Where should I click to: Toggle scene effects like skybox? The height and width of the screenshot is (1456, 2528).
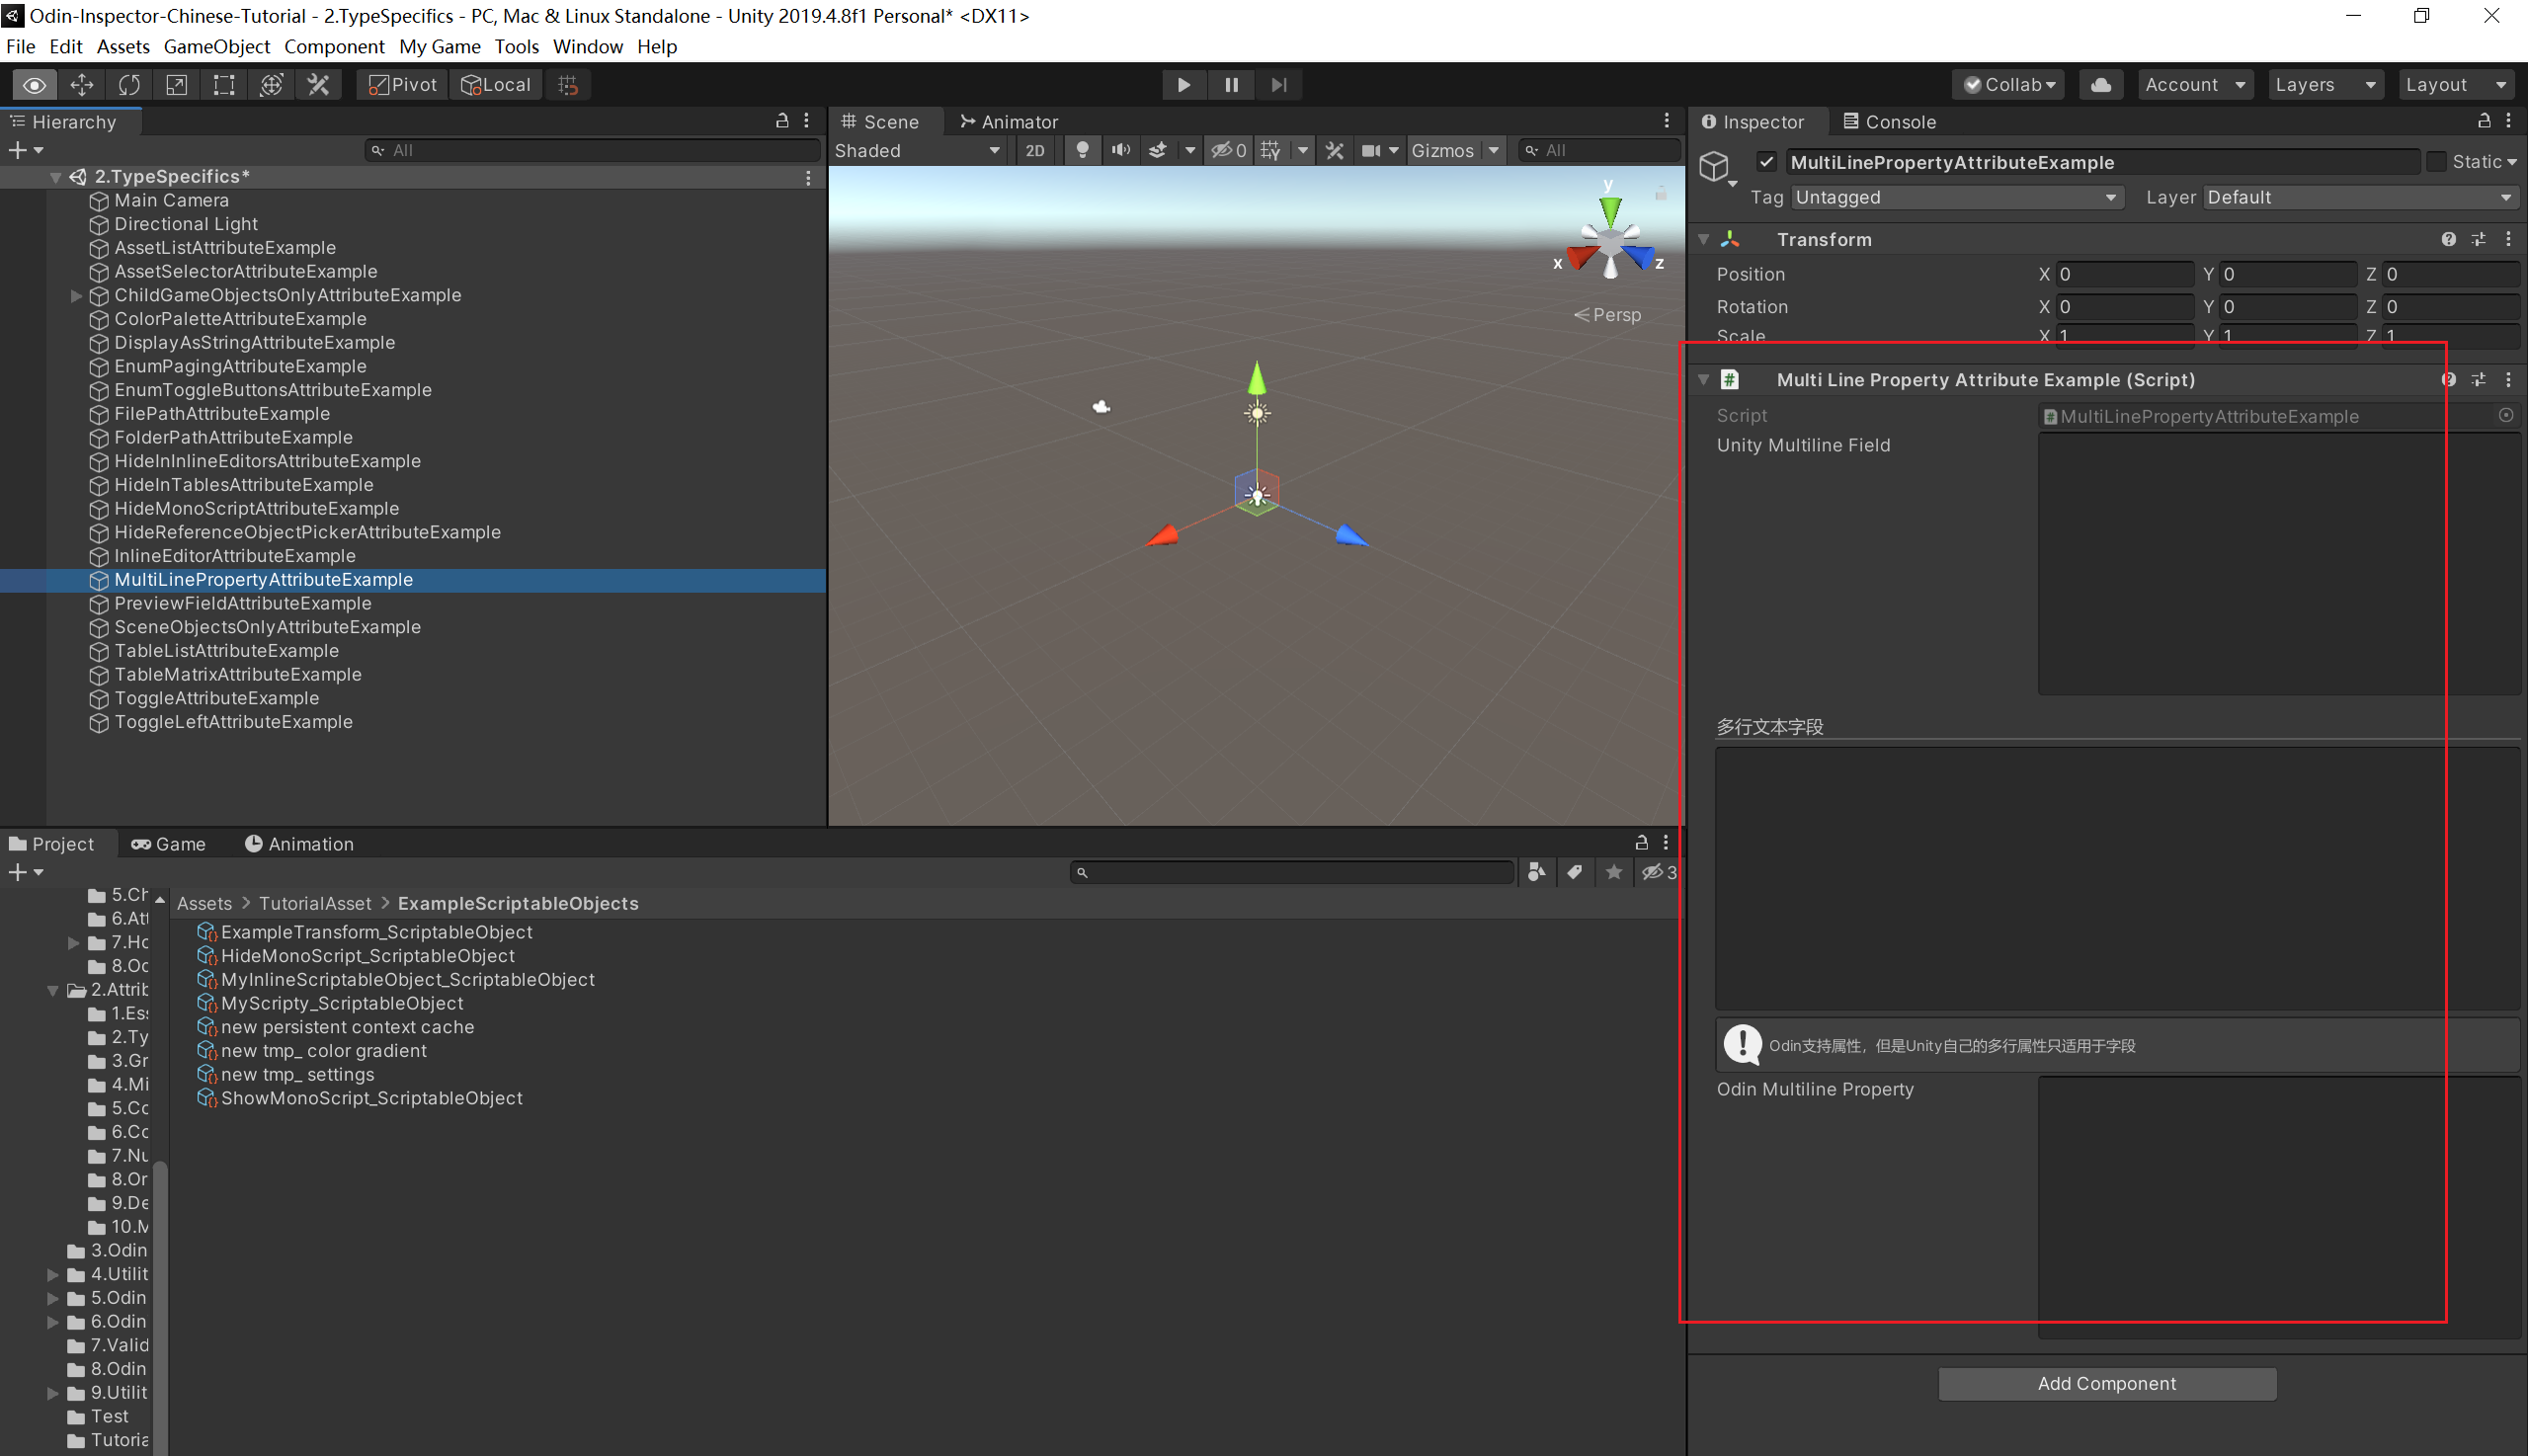point(1158,150)
